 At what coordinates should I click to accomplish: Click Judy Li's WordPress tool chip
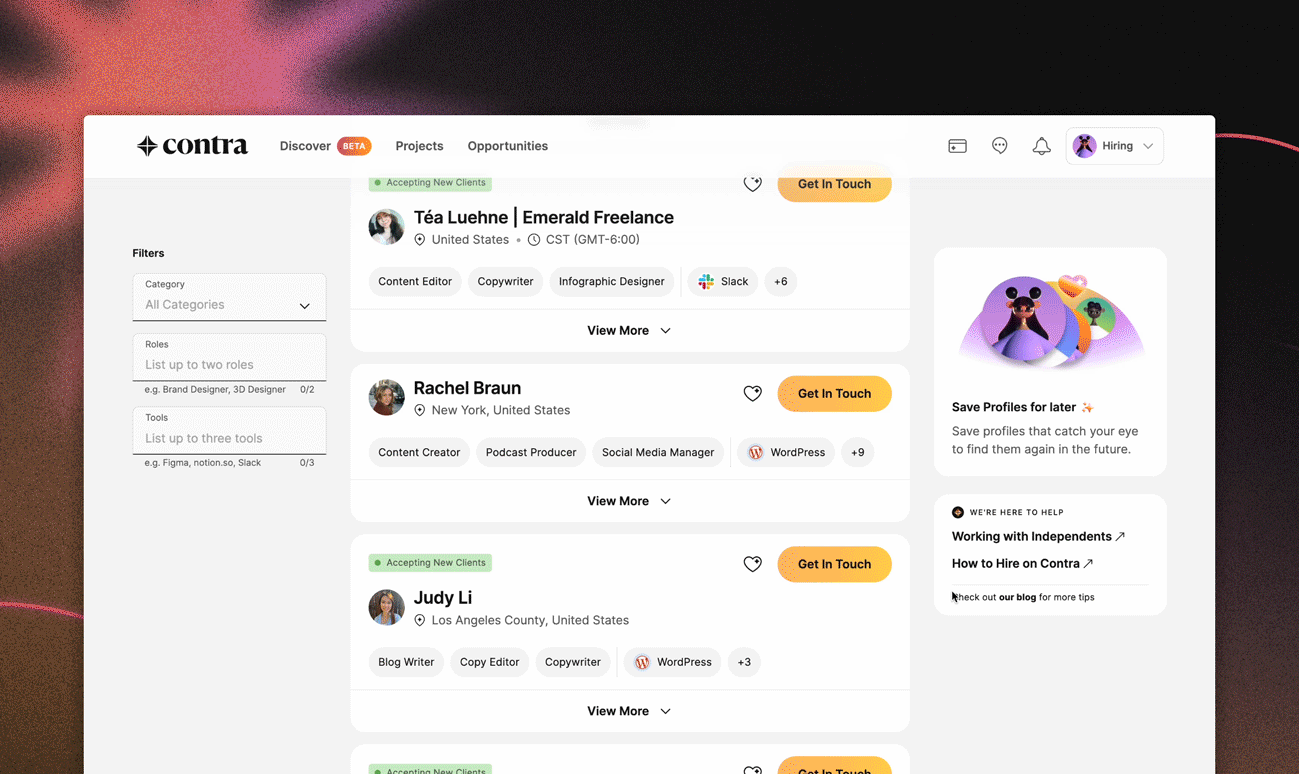tap(672, 662)
